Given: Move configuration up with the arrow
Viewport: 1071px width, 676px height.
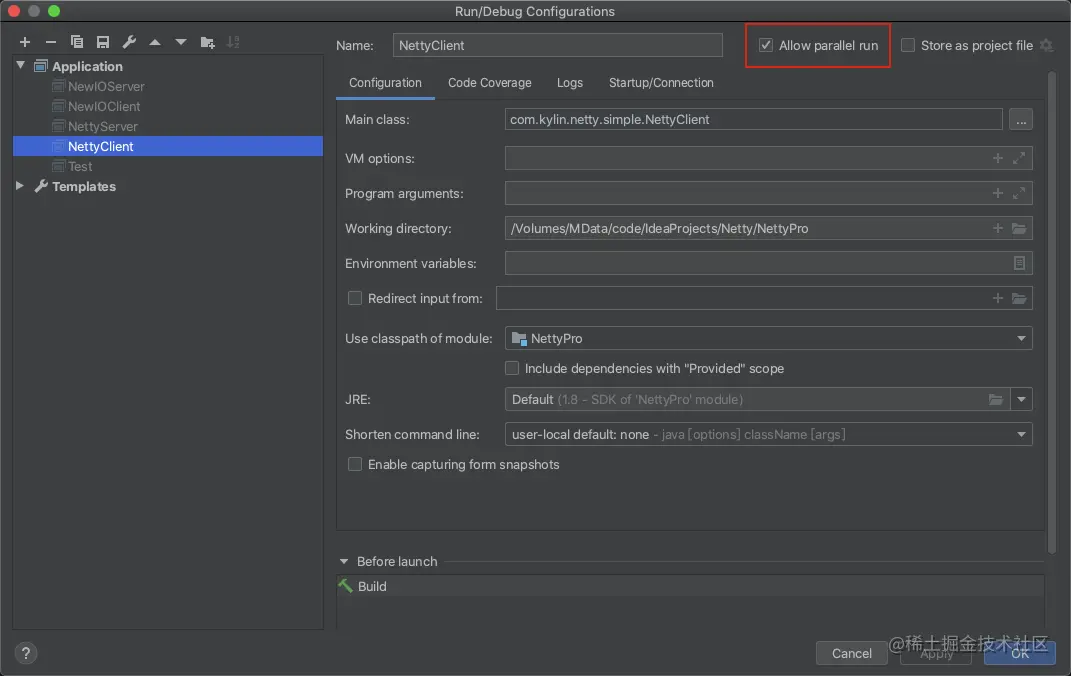Looking at the screenshot, I should coord(155,42).
